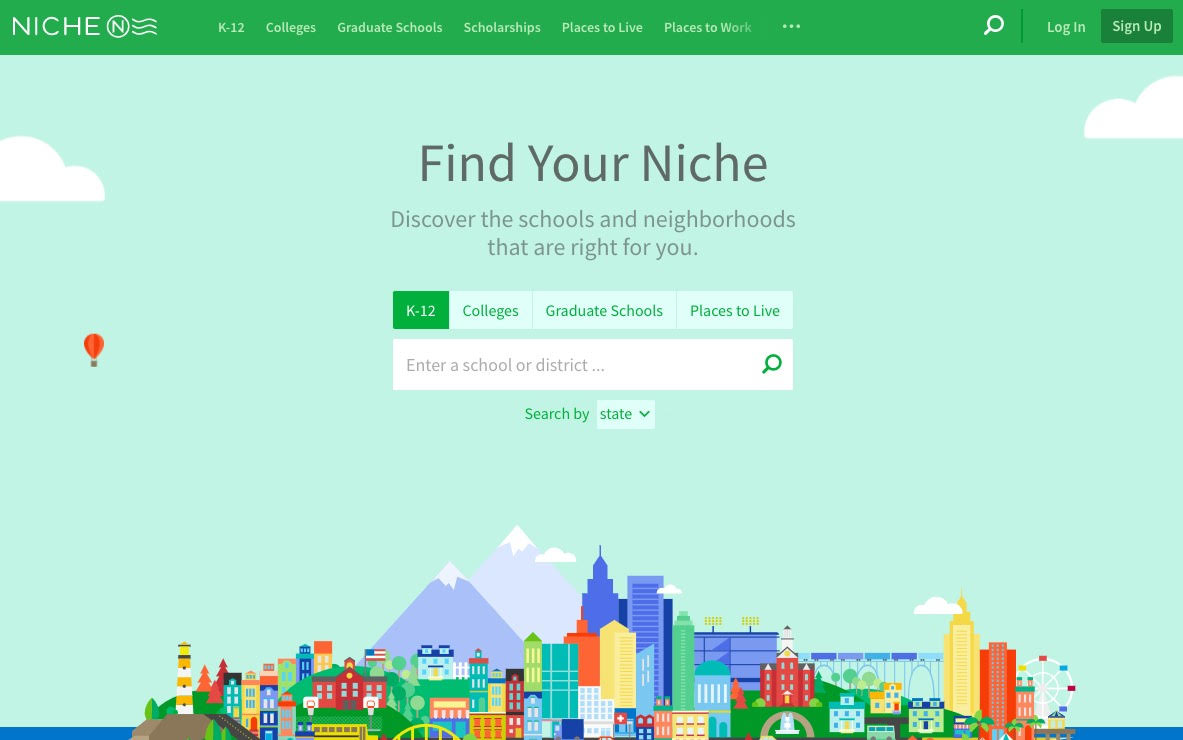Open Colleges from the top navigation
This screenshot has width=1183, height=740.
[290, 27]
